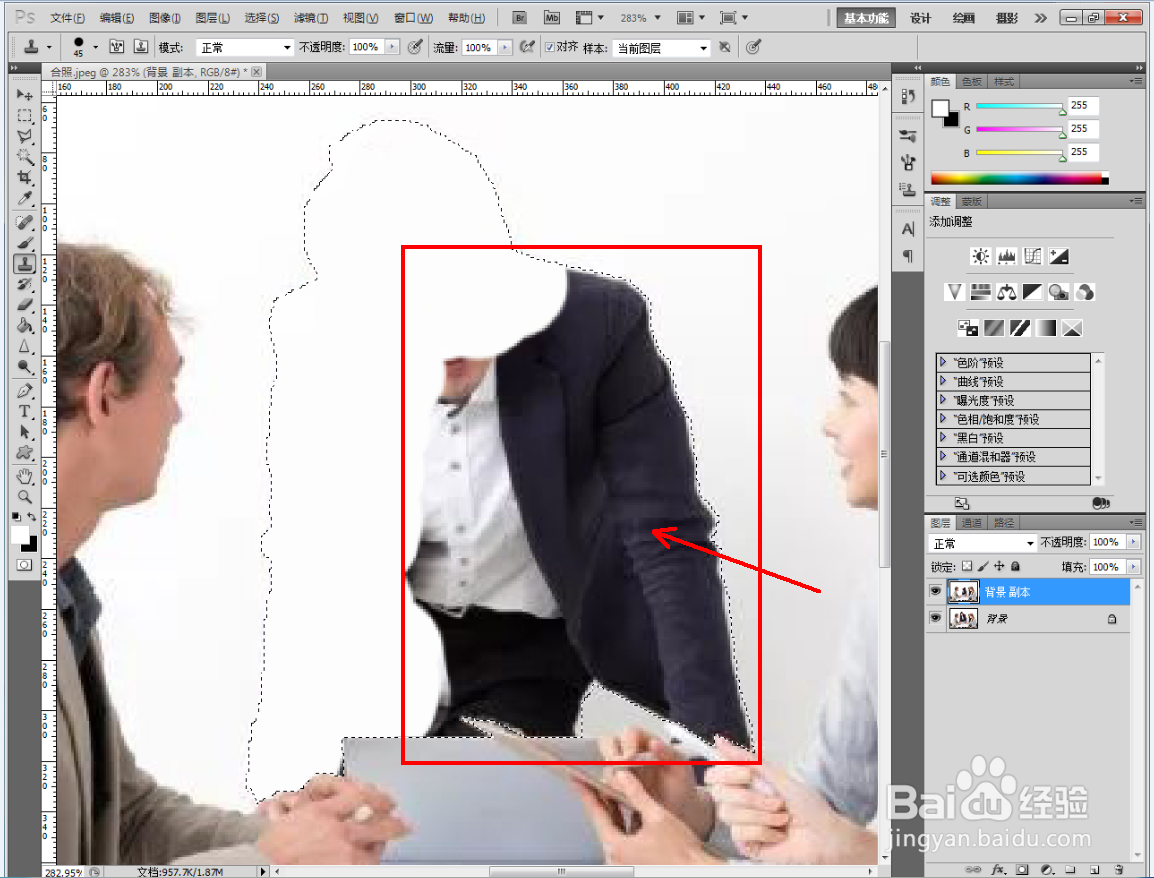This screenshot has height=878, width=1154.
Task: Switch to the 设计 workspace
Action: click(x=920, y=18)
